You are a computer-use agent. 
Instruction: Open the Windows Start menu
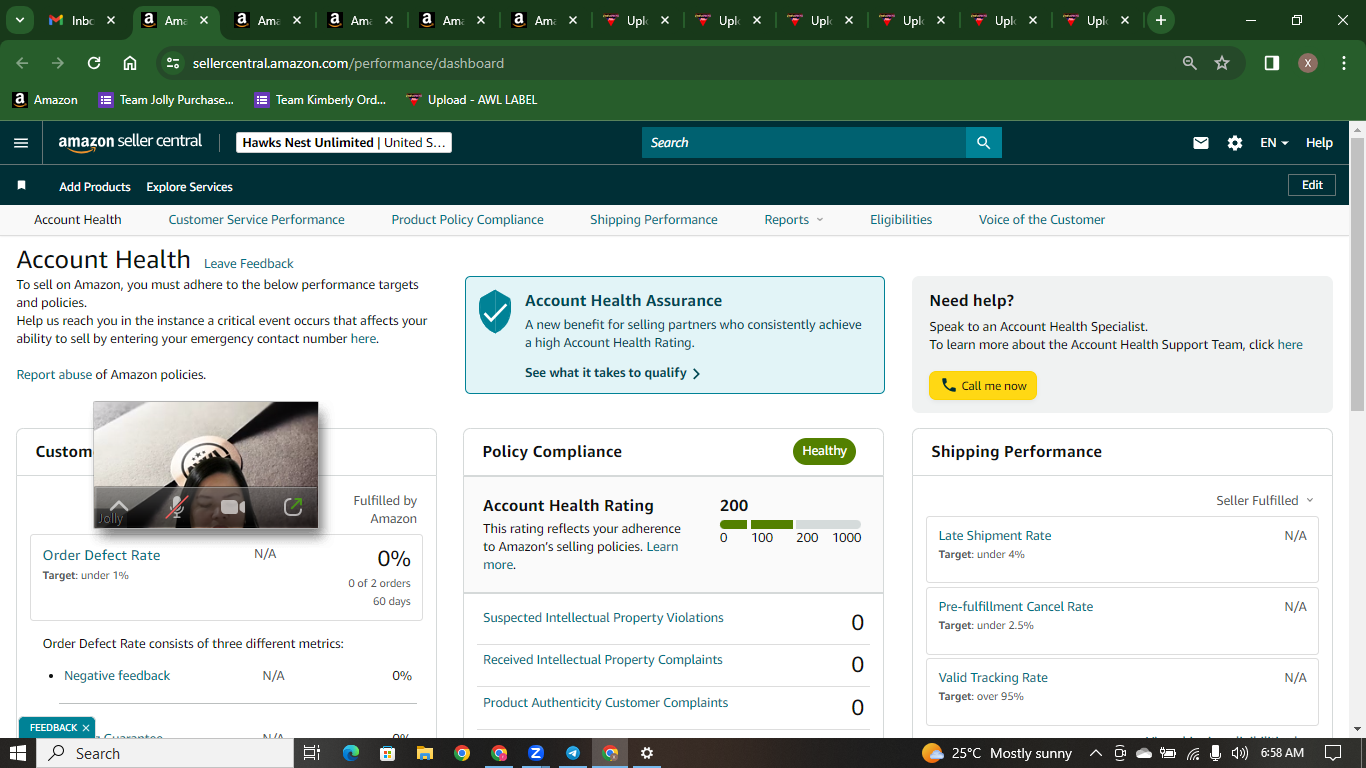tap(18, 753)
